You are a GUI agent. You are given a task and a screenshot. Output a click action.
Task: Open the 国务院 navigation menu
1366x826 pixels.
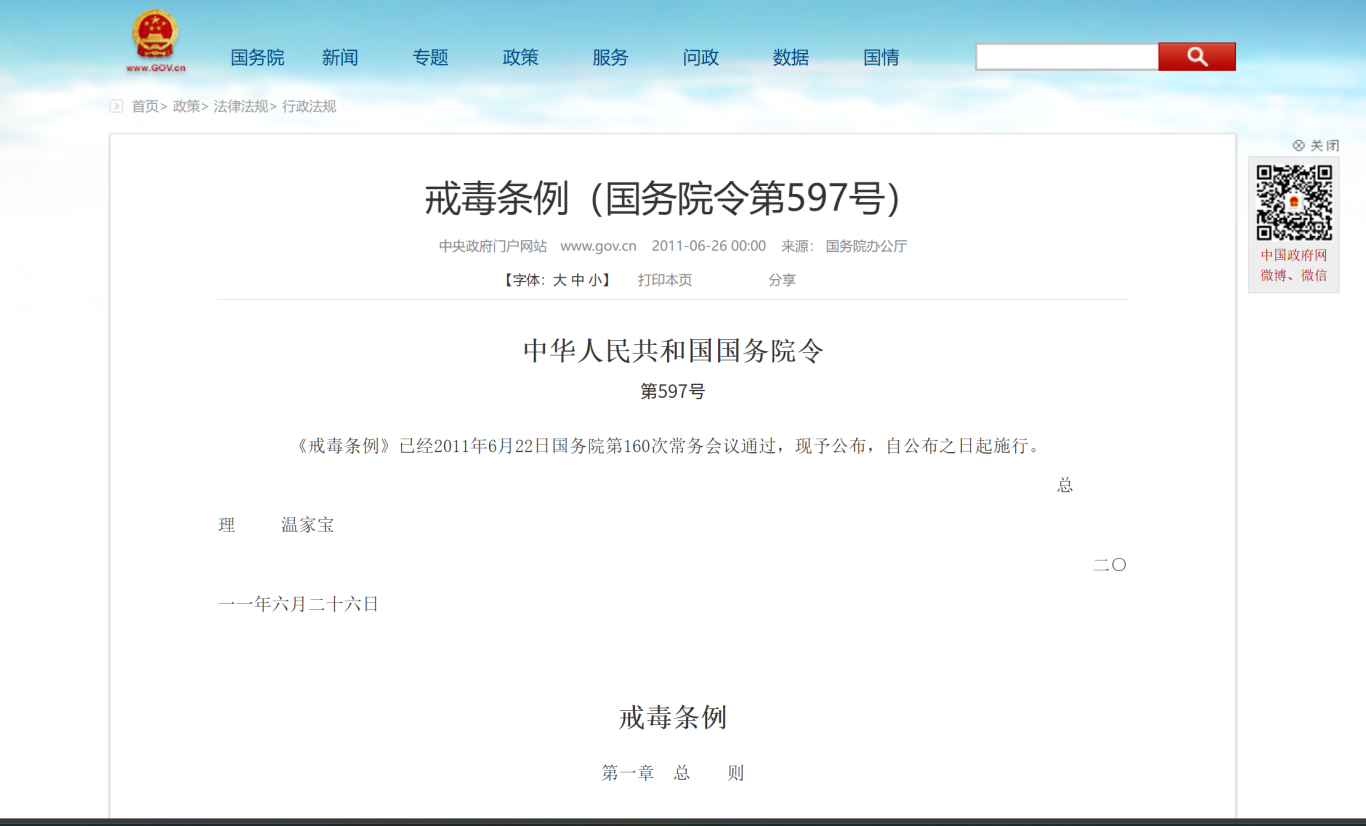coord(257,57)
